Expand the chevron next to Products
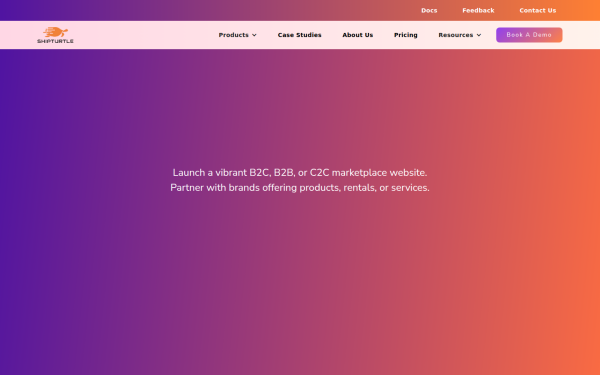Viewport: 600px width, 375px height. coord(254,35)
